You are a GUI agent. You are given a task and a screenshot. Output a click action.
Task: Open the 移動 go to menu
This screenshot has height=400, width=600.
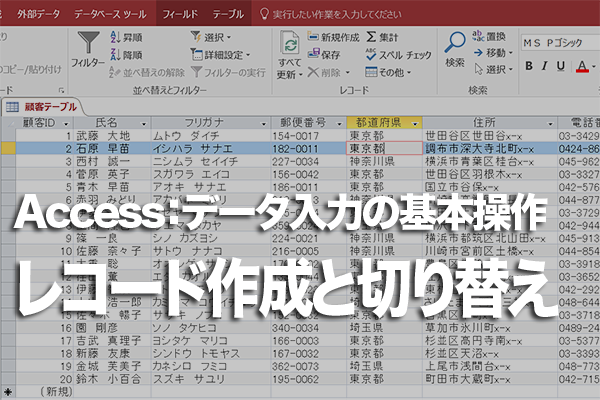click(x=493, y=53)
